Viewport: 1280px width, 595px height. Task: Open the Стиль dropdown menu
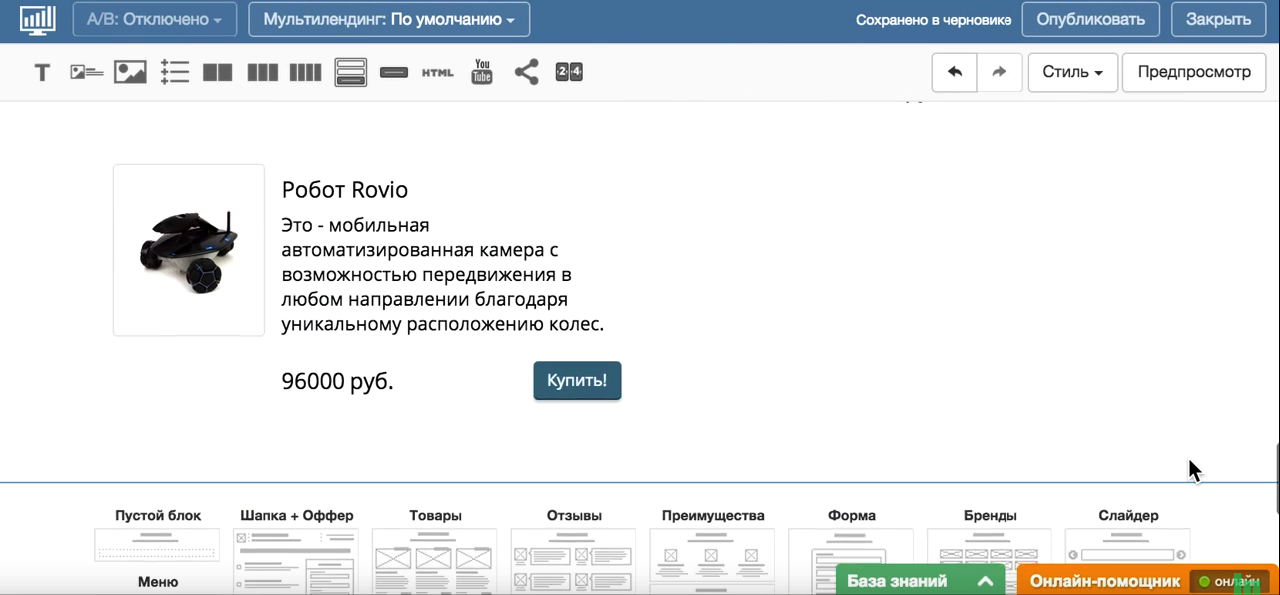tap(1072, 72)
